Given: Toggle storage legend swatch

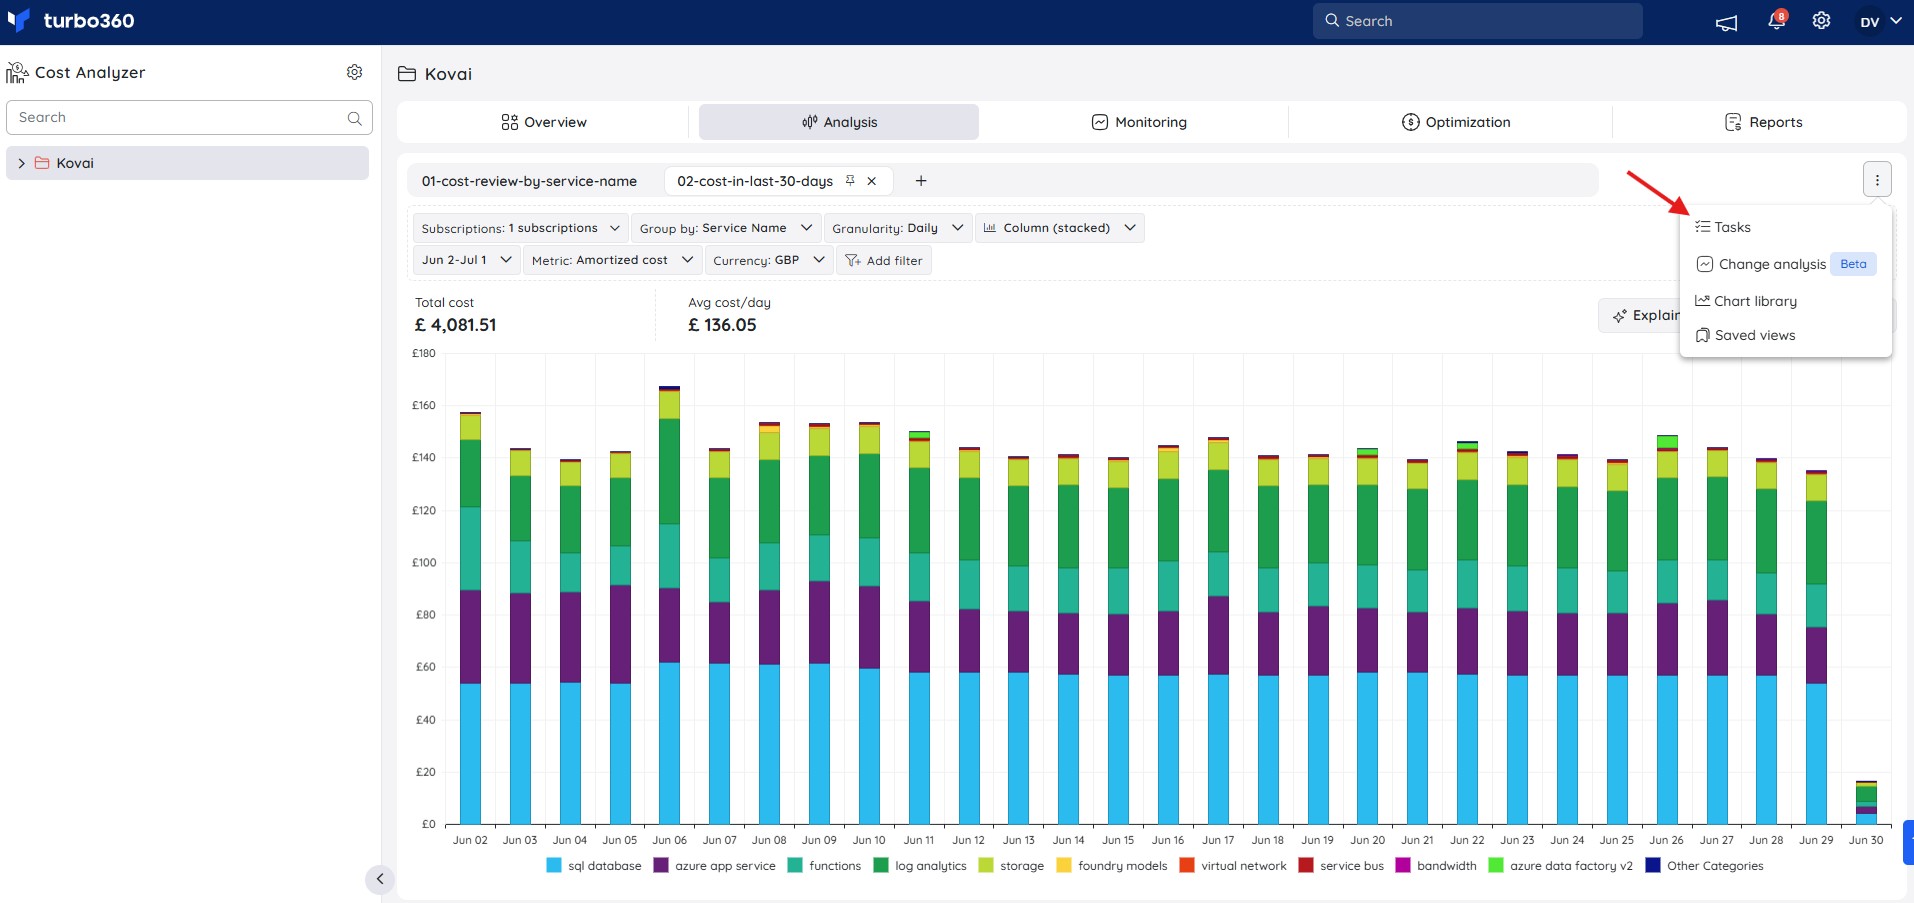Looking at the screenshot, I should click(x=986, y=865).
